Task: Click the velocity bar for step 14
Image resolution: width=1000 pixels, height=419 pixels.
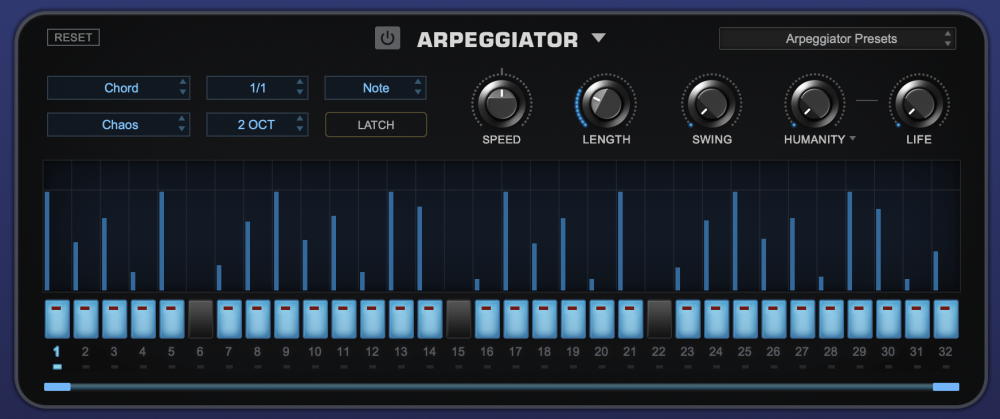Action: point(420,249)
